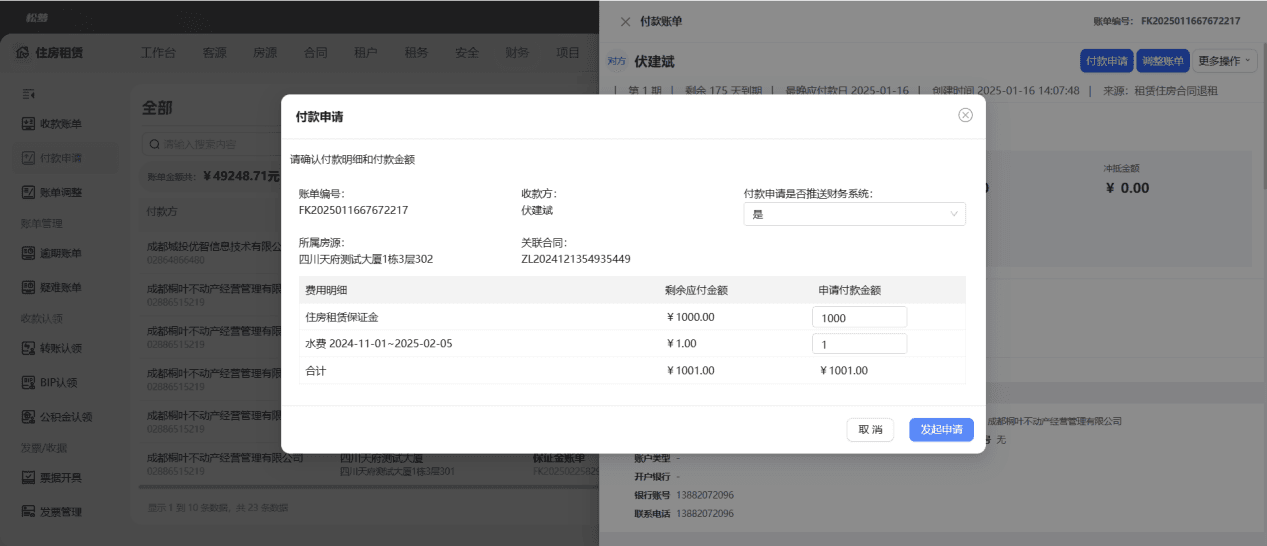Edit the 住房租赁保证金 payment amount field
The width and height of the screenshot is (1267, 546).
[859, 317]
